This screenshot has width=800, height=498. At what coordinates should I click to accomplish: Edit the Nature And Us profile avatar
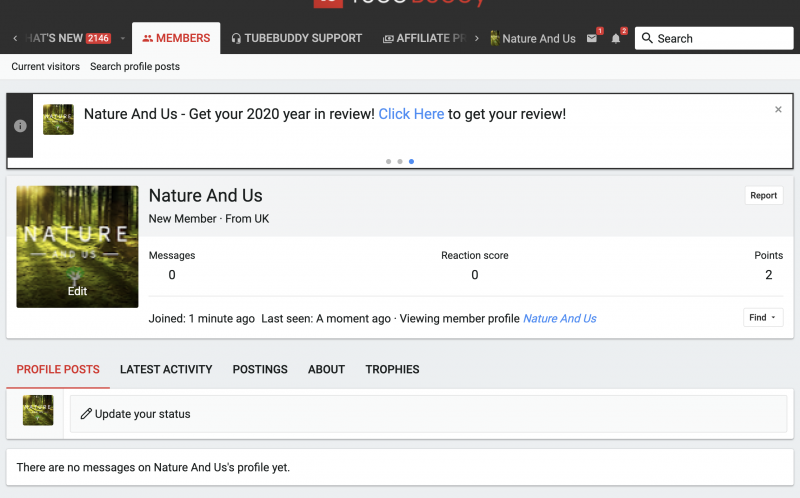click(77, 291)
